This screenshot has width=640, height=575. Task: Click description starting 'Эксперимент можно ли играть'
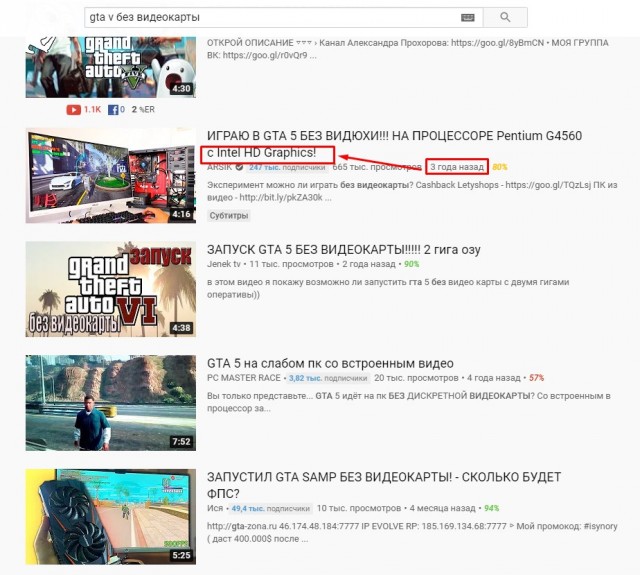412,191
